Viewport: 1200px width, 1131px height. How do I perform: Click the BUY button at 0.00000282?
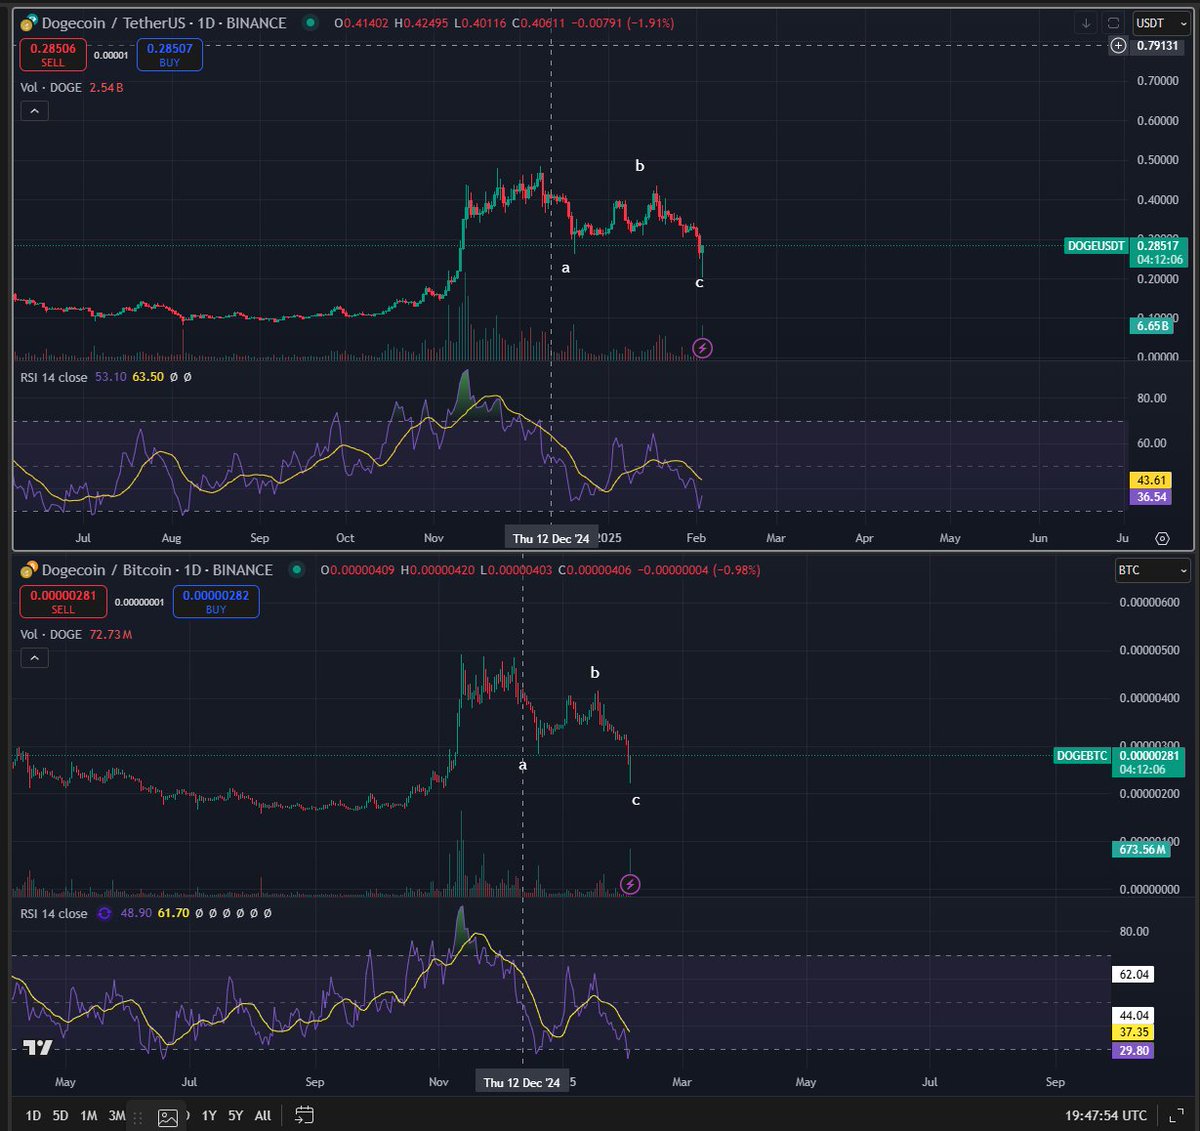(216, 602)
